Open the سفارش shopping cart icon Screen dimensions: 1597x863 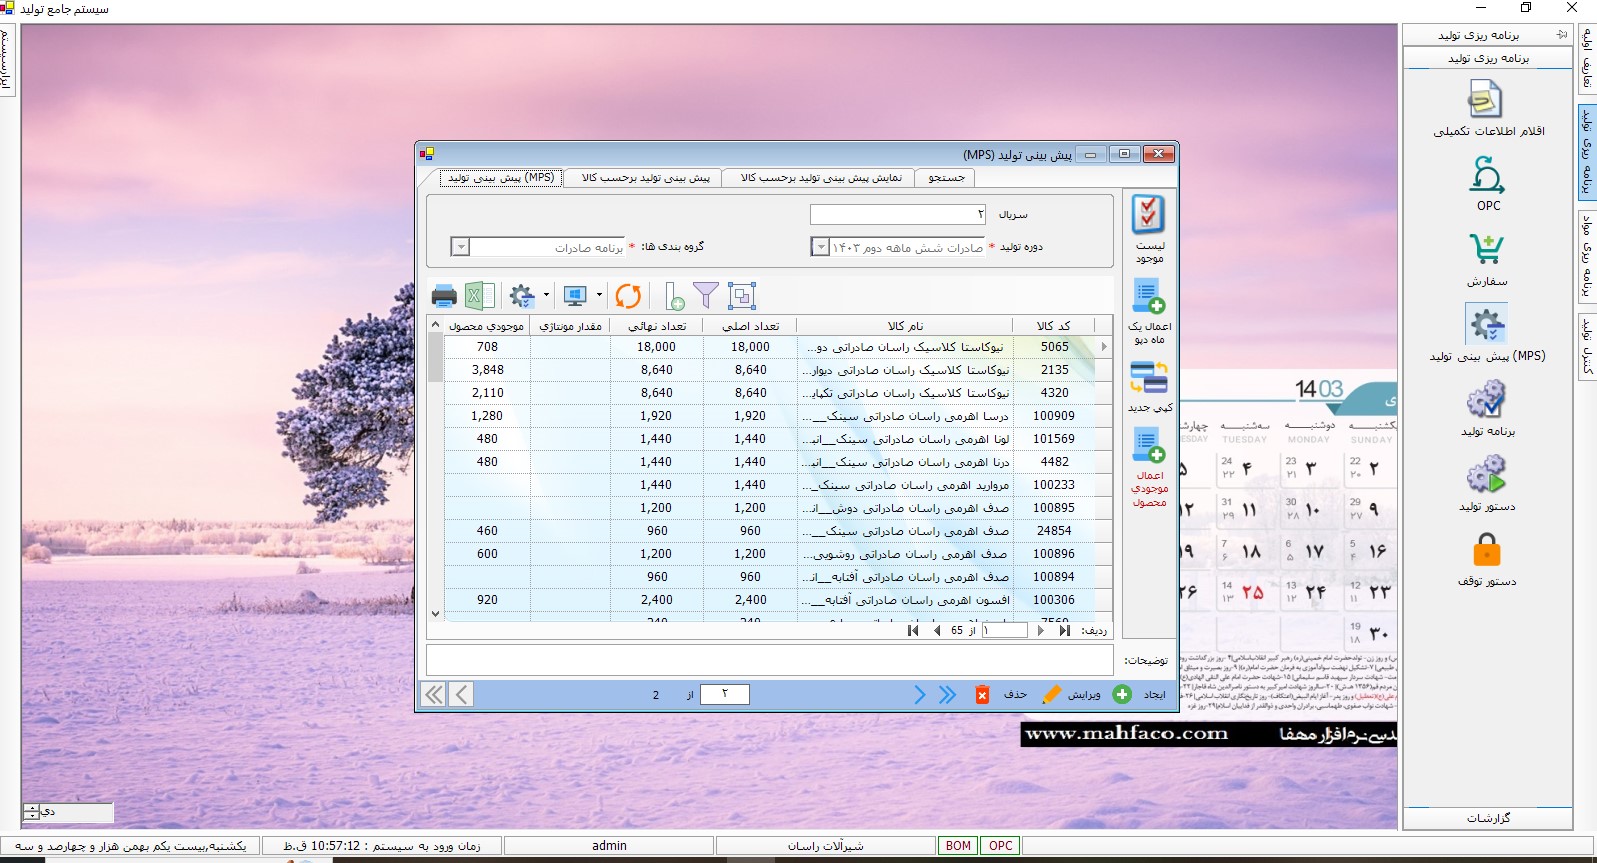[1487, 250]
